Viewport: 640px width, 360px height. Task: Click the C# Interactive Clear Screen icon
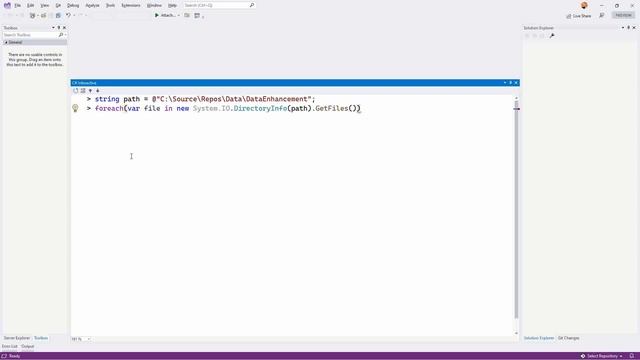[x=83, y=91]
